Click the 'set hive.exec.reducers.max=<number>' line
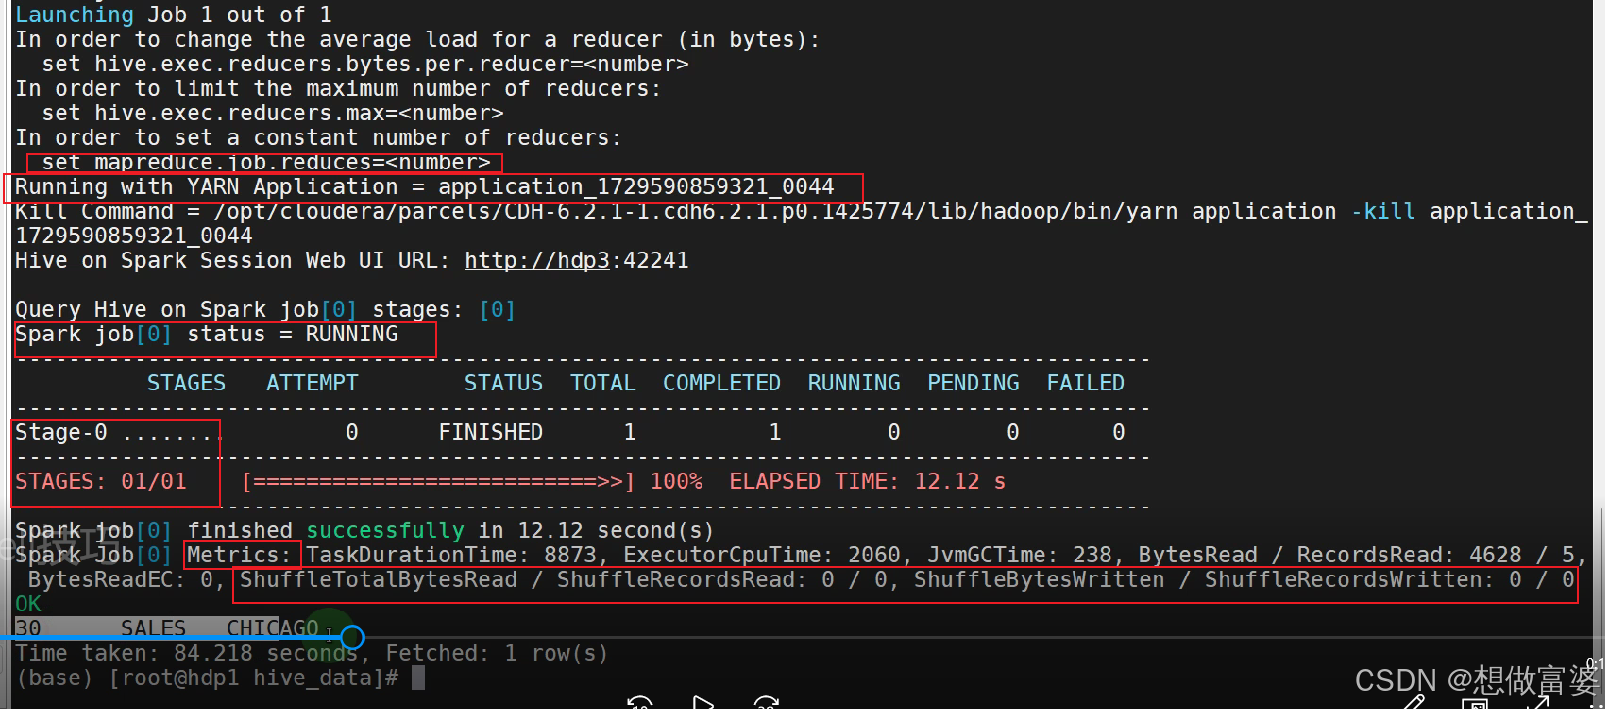1605x709 pixels. 272,113
